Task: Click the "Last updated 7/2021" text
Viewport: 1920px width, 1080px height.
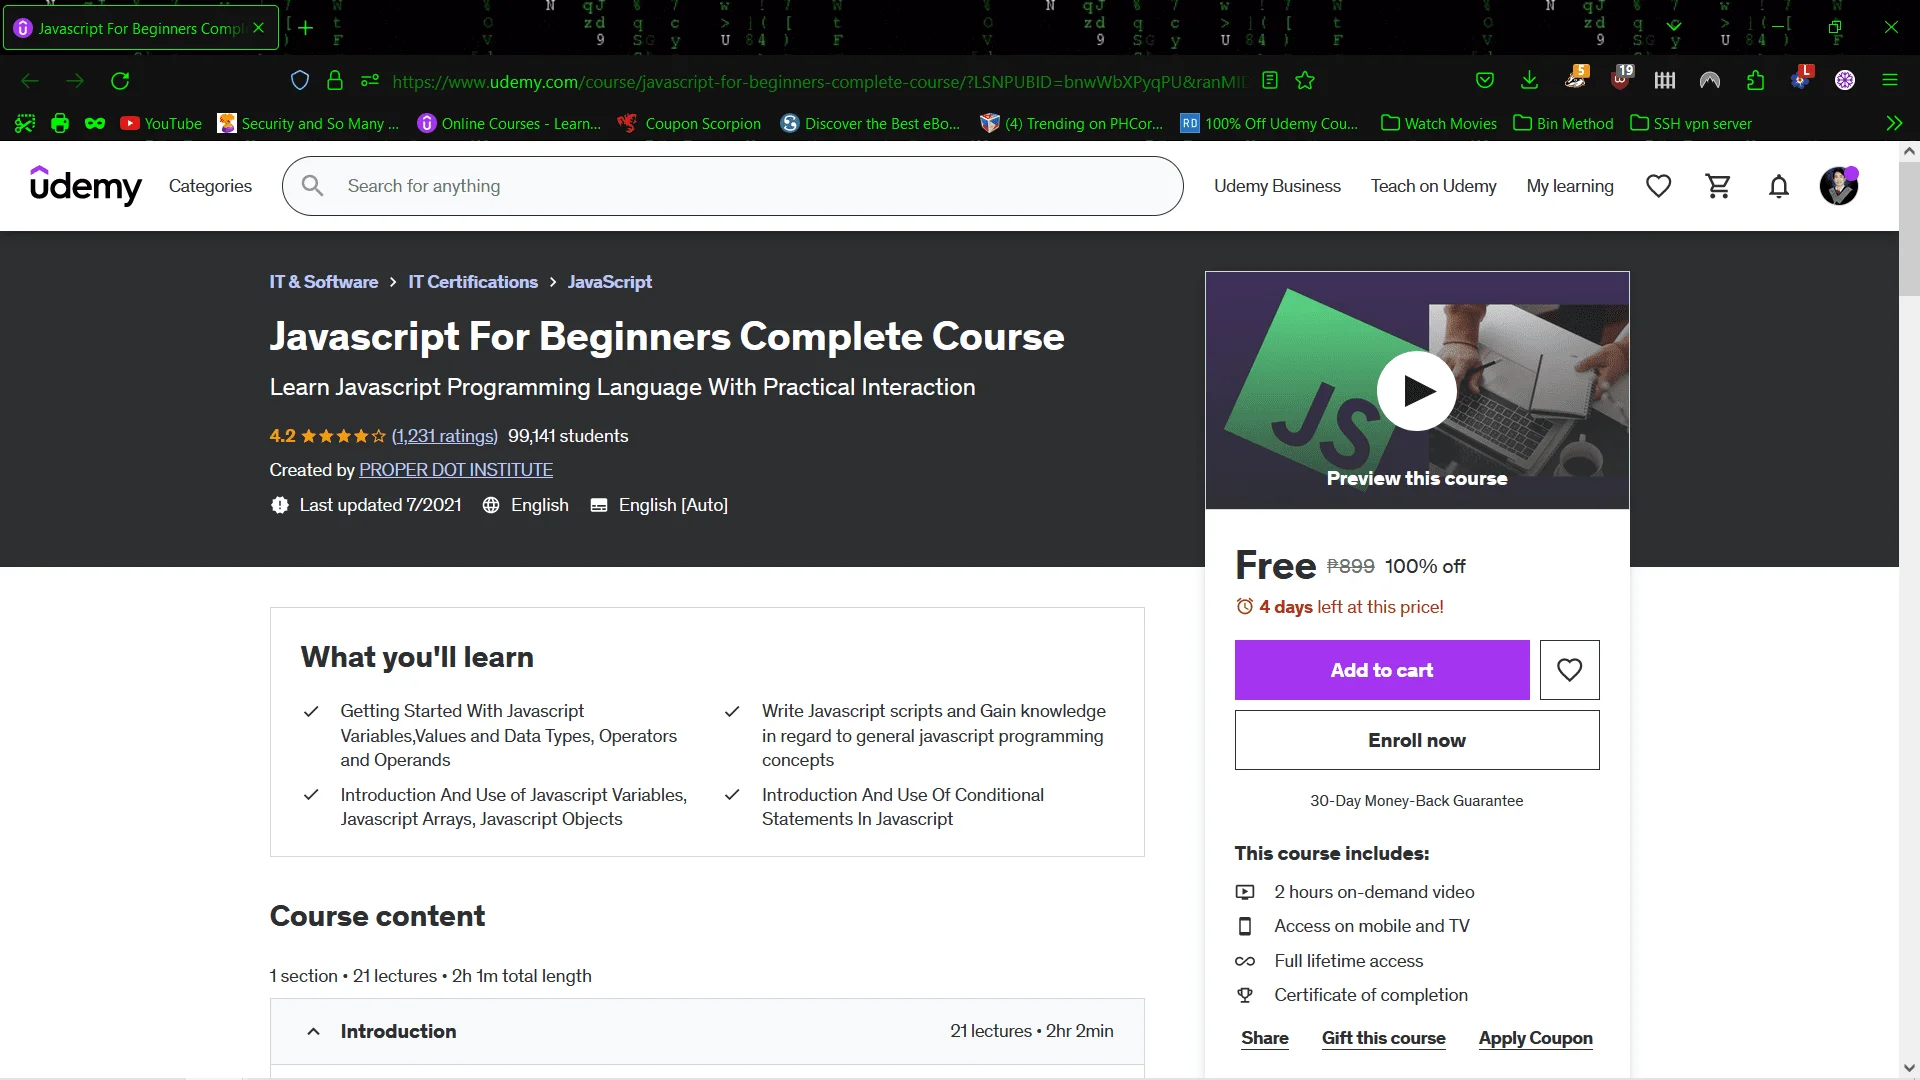Action: point(381,505)
